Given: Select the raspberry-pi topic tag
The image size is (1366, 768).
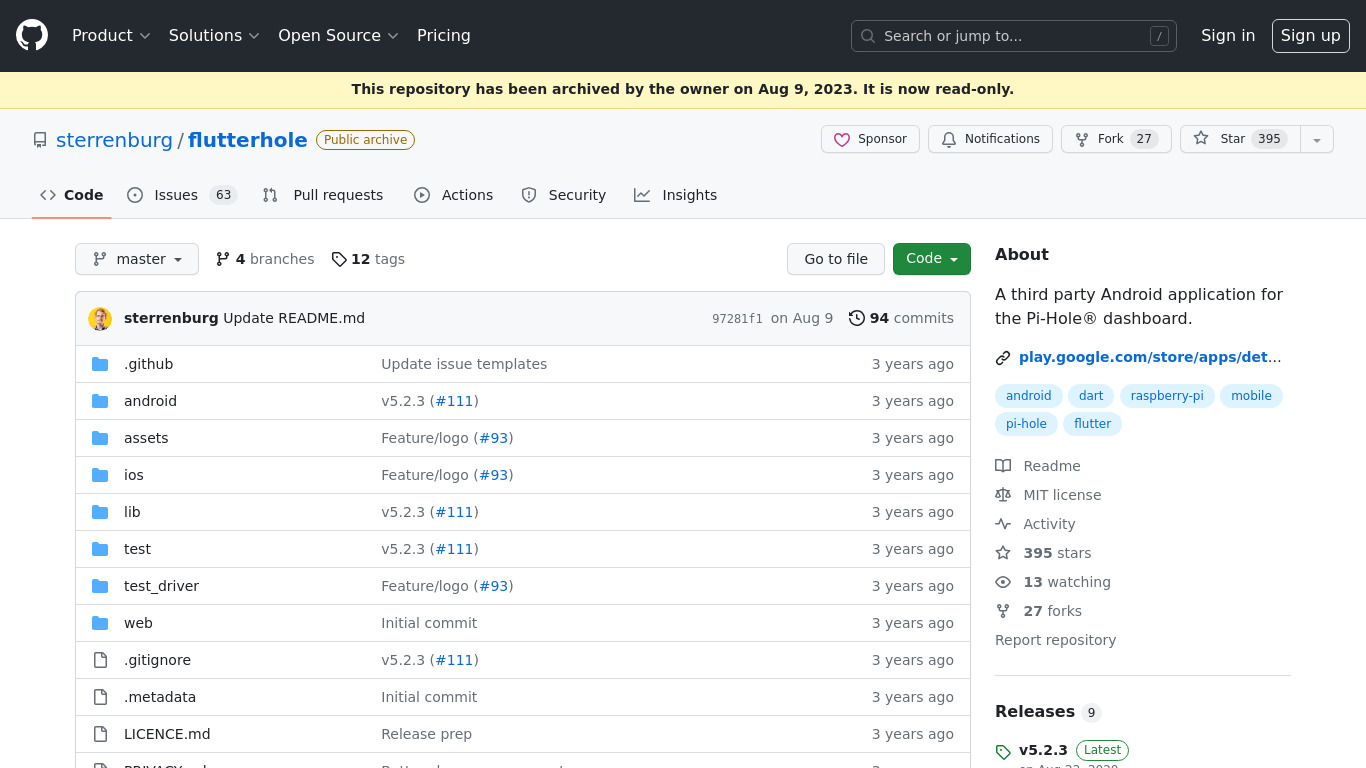Looking at the screenshot, I should coord(1167,396).
